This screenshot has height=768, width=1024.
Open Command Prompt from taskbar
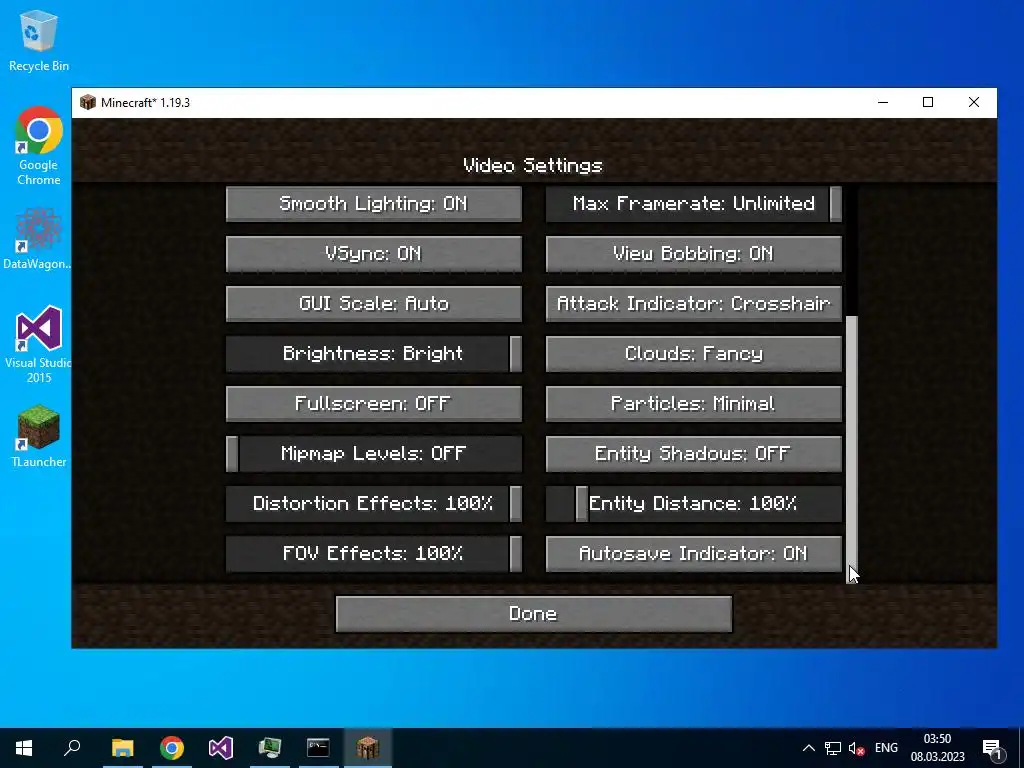point(318,748)
